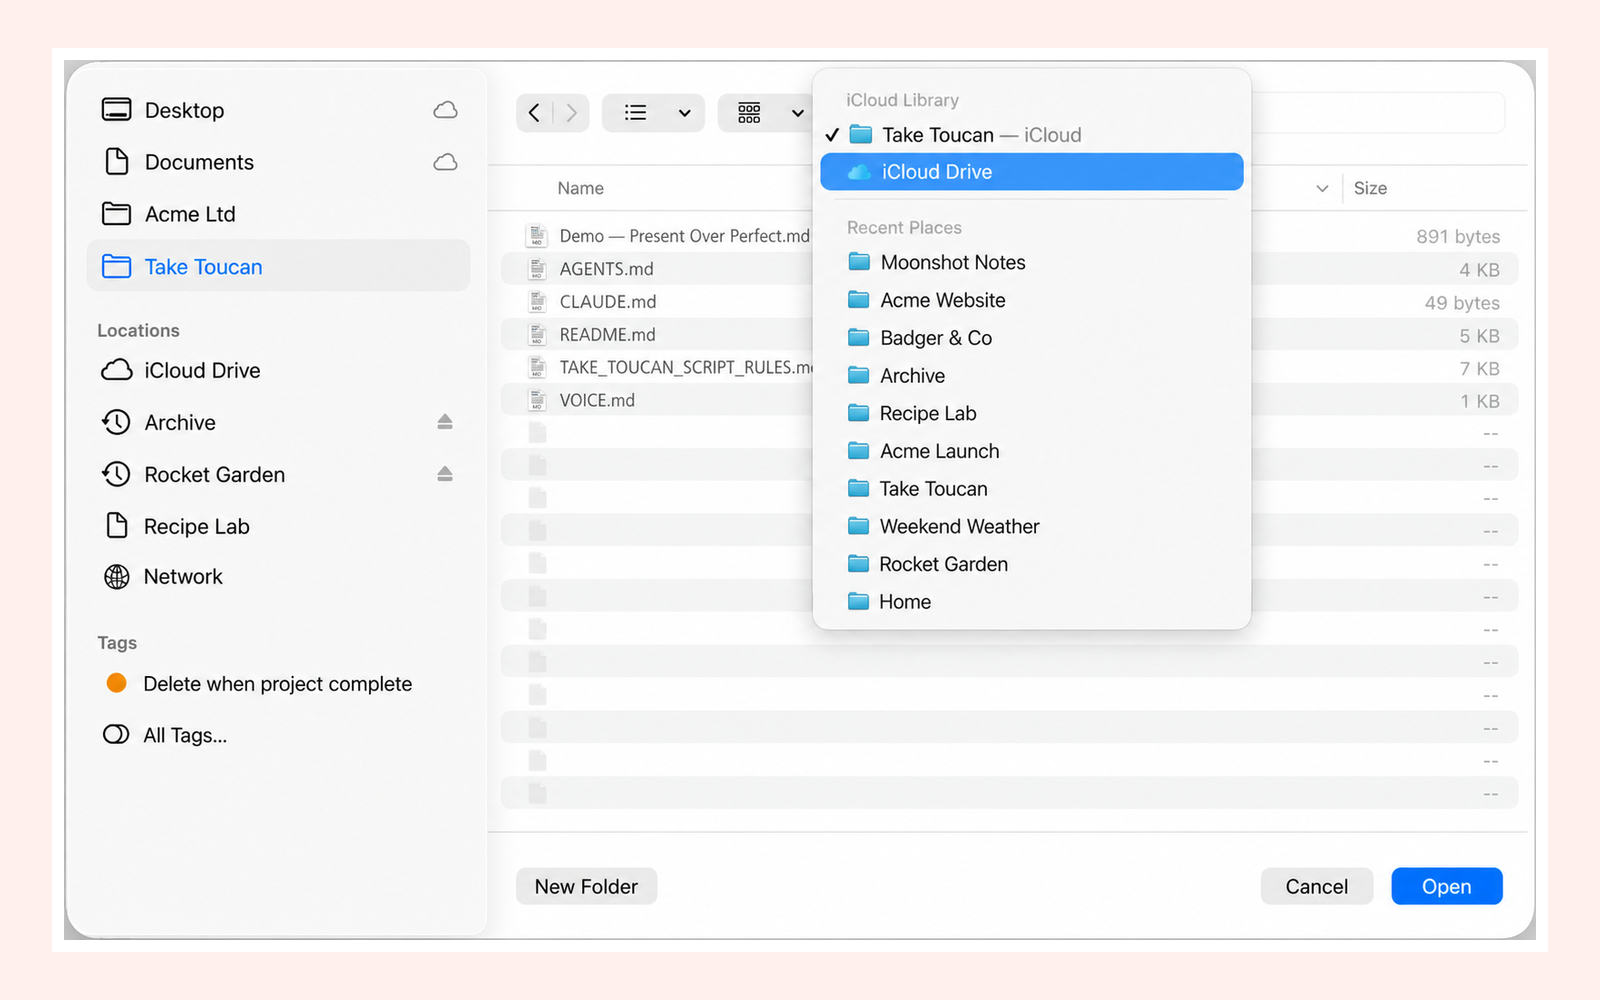The height and width of the screenshot is (1000, 1600).
Task: Click the search field at top right
Action: point(1378,113)
